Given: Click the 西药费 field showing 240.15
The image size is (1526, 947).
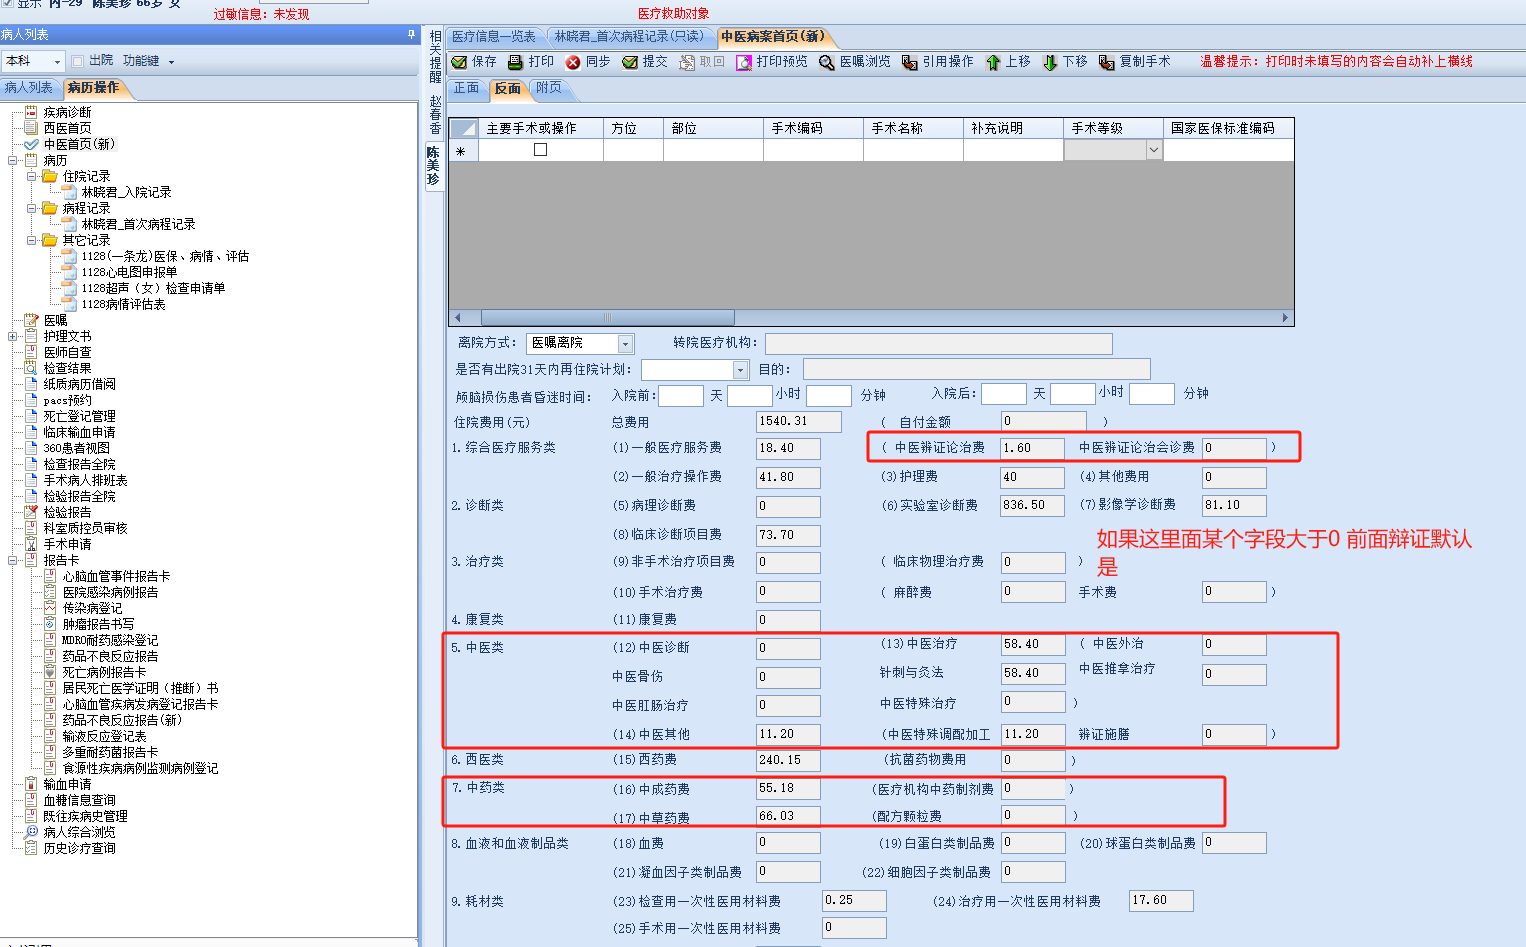Looking at the screenshot, I should click(788, 760).
